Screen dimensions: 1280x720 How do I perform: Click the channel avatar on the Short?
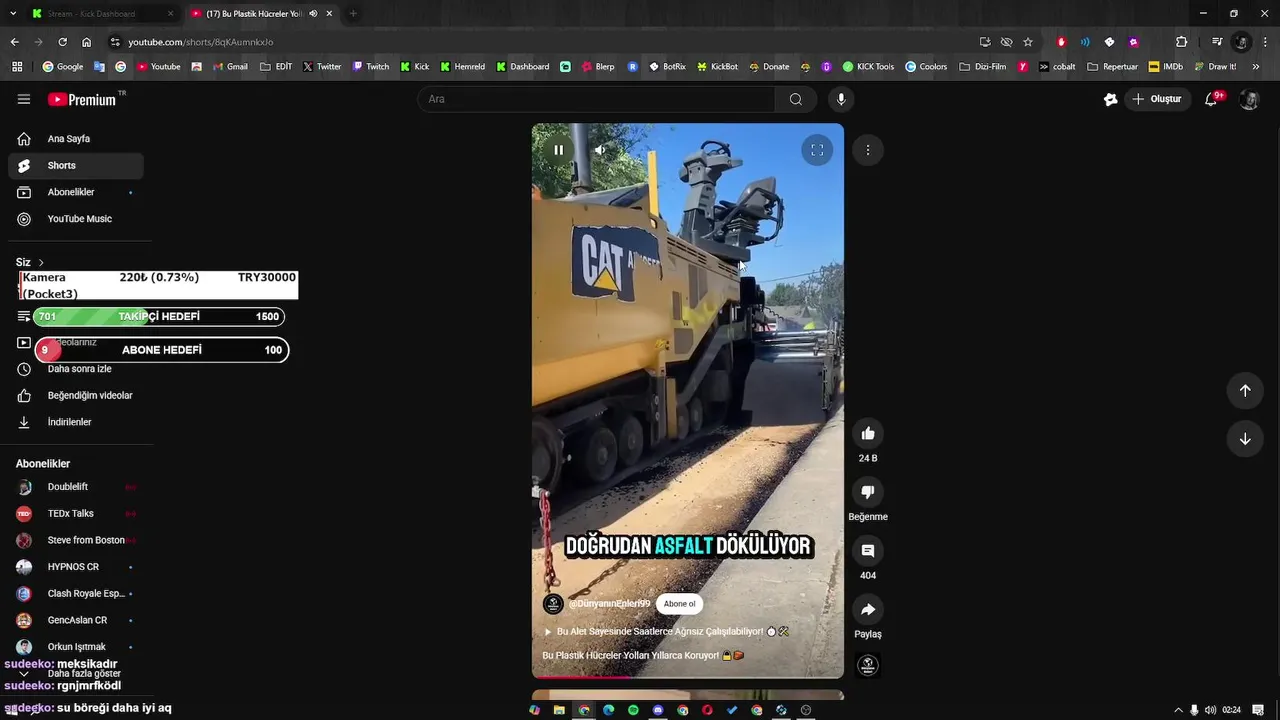point(553,604)
